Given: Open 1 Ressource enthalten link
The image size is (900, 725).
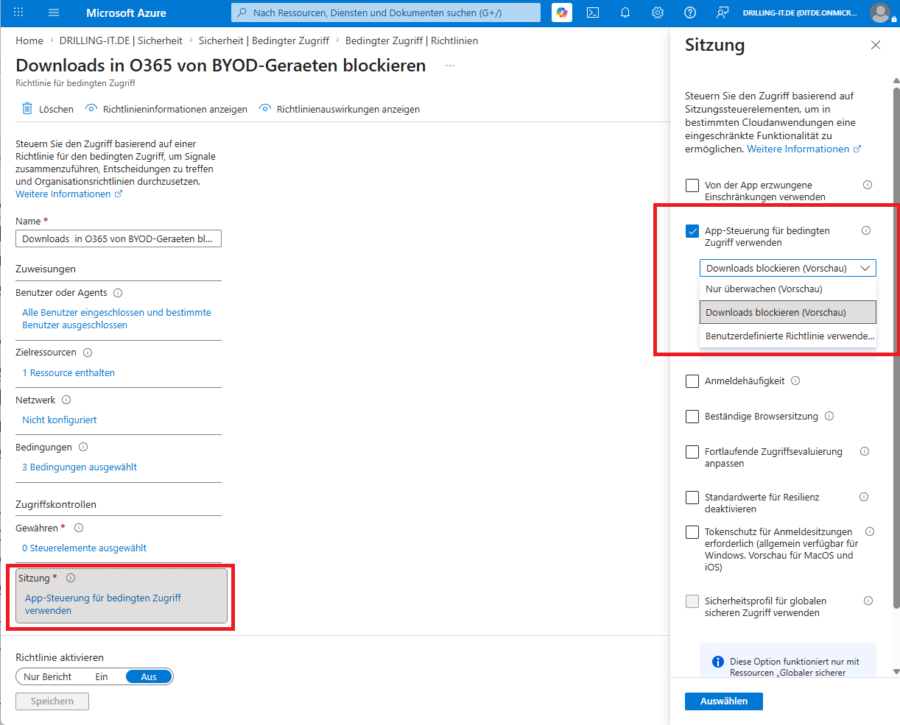Looking at the screenshot, I should tap(68, 373).
